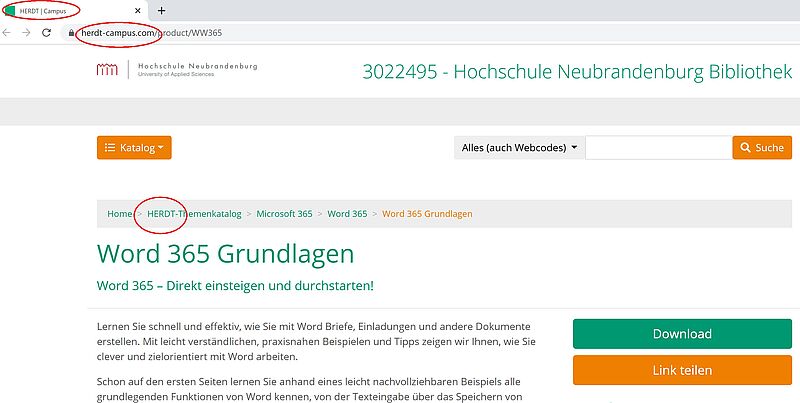This screenshot has height=403, width=800.
Task: Click into the search text field
Action: point(659,147)
